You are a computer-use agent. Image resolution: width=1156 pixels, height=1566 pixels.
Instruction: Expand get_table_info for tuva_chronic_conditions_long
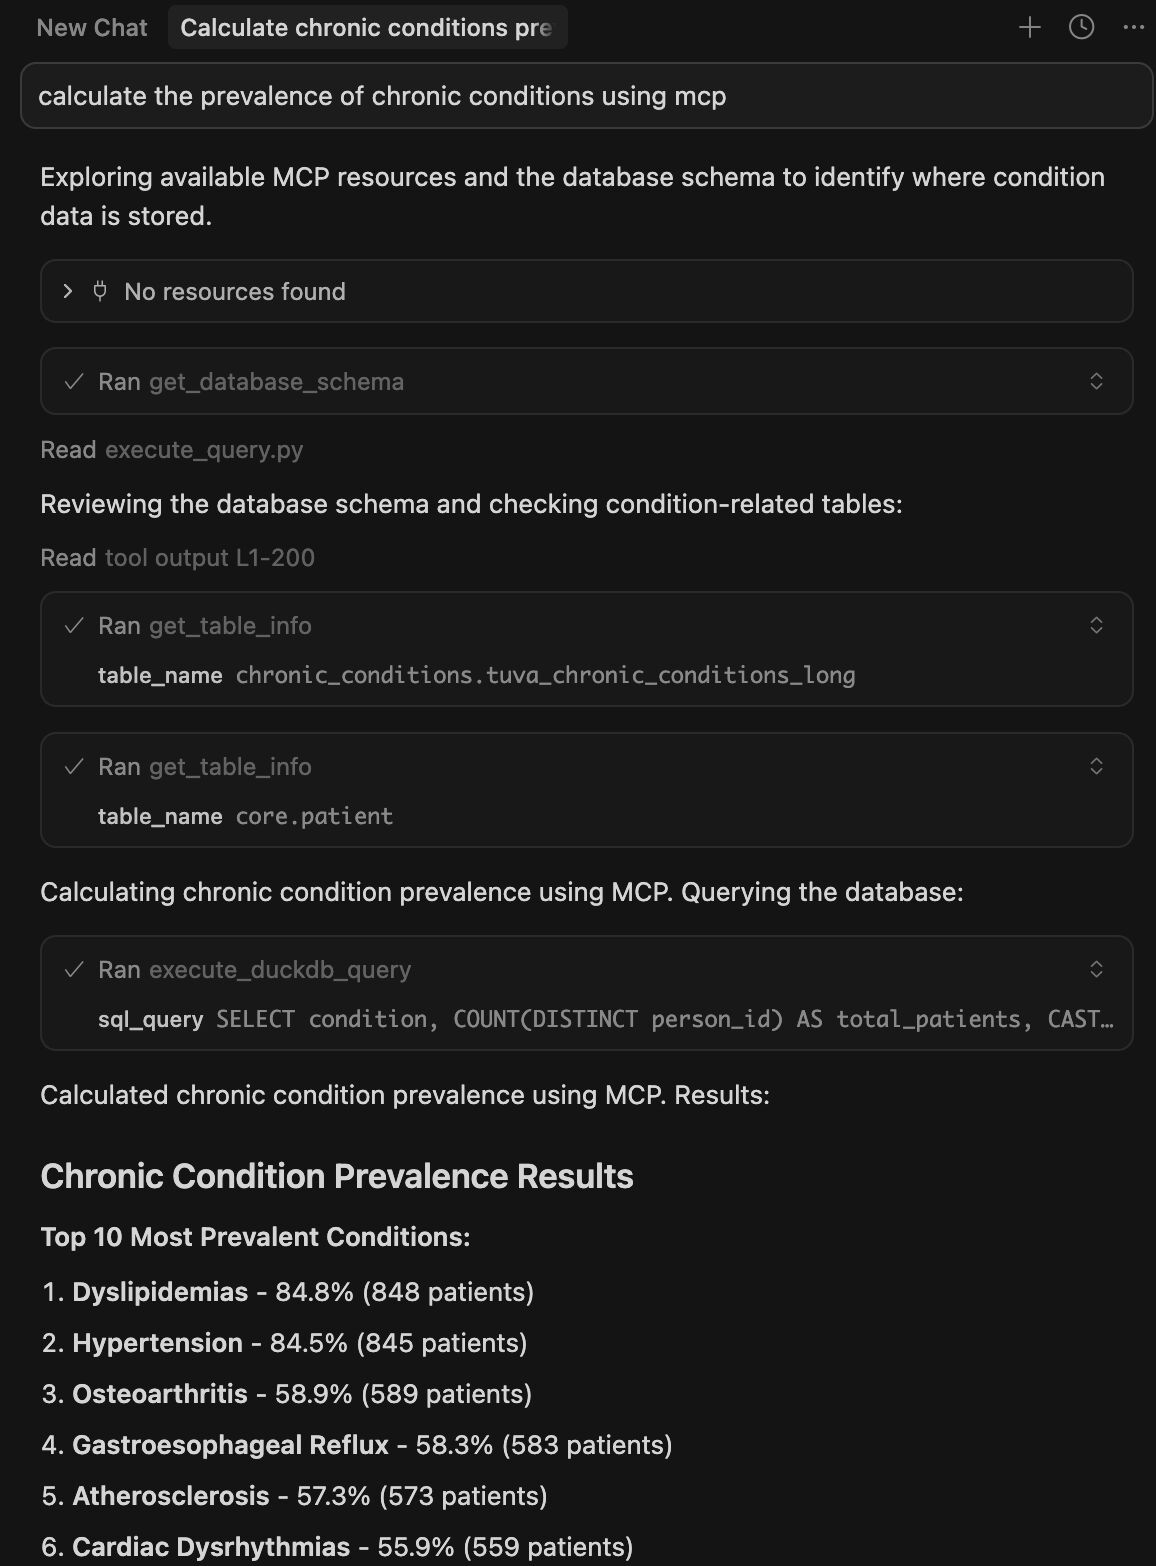(1096, 625)
